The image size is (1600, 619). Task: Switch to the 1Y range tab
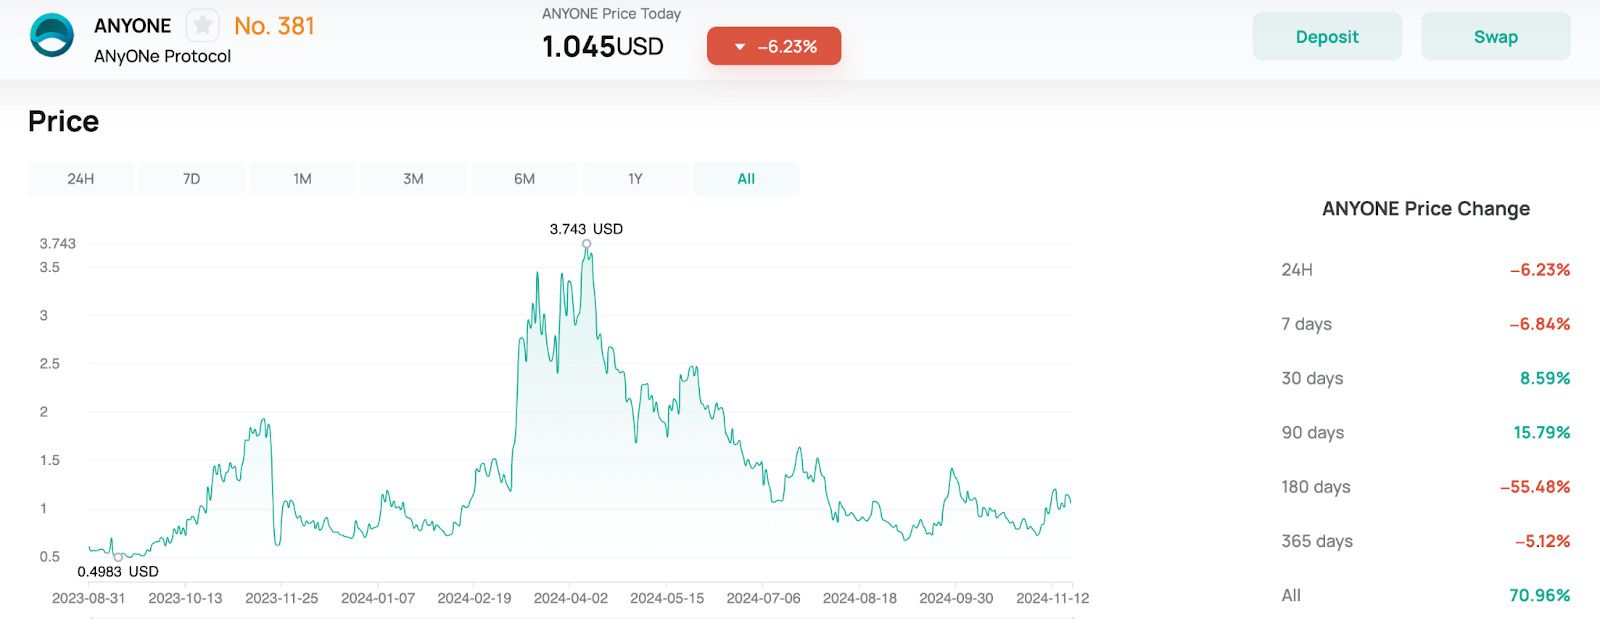point(635,179)
